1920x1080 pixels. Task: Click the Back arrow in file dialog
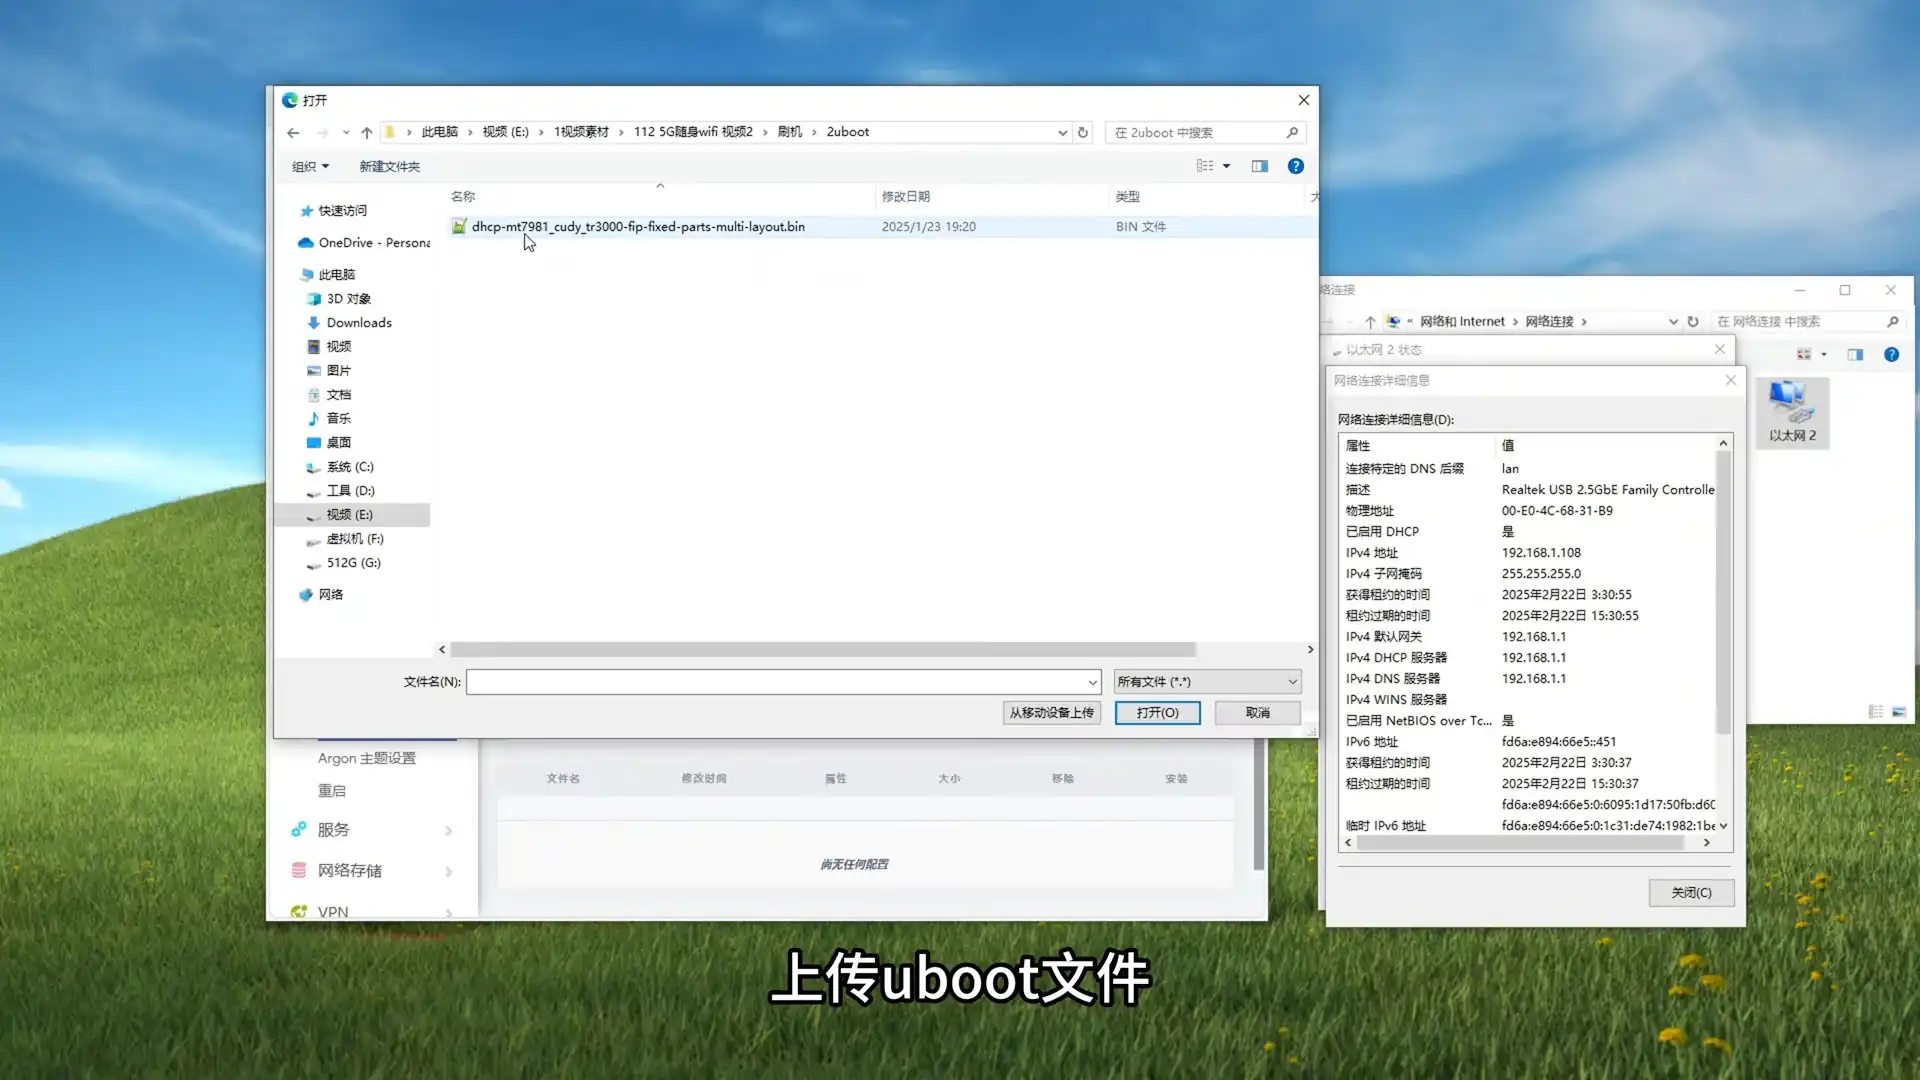point(293,132)
